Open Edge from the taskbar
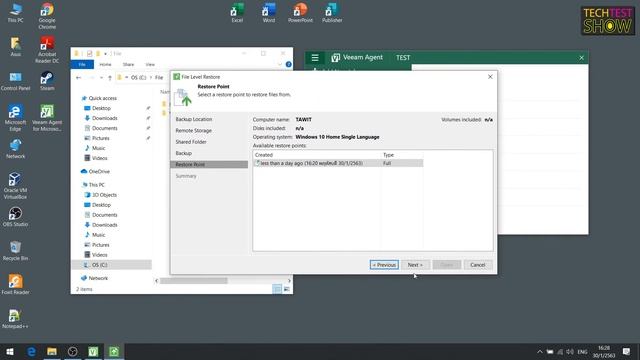Image resolution: width=640 pixels, height=360 pixels. pyautogui.click(x=31, y=351)
